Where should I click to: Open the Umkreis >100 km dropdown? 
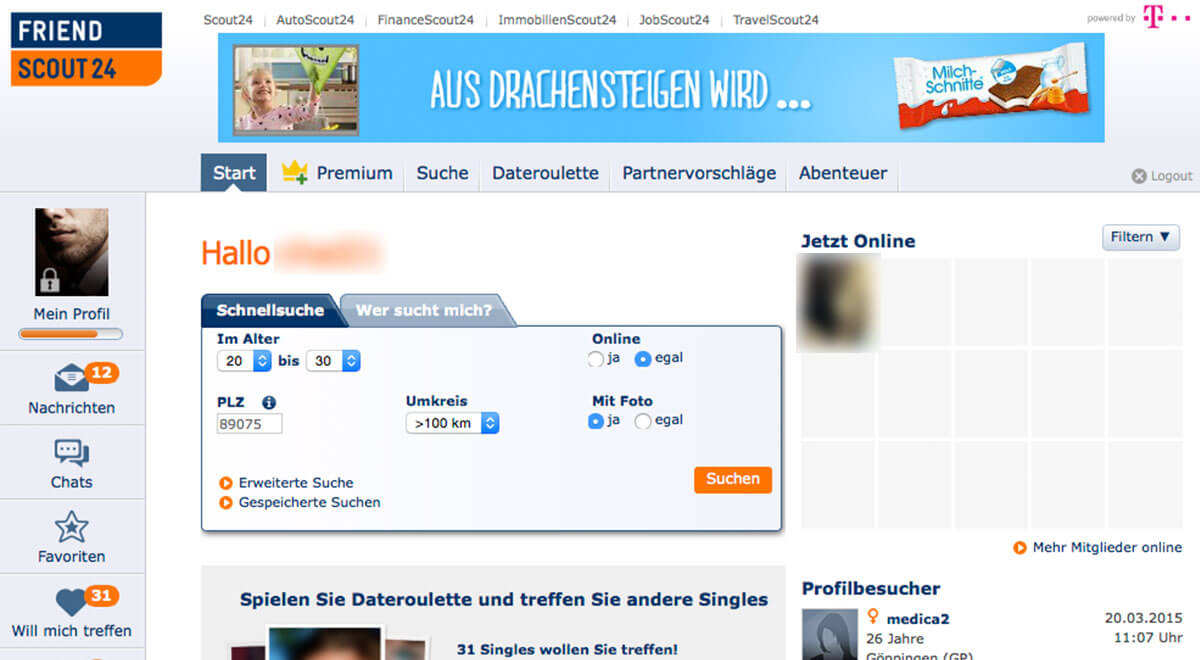452,423
